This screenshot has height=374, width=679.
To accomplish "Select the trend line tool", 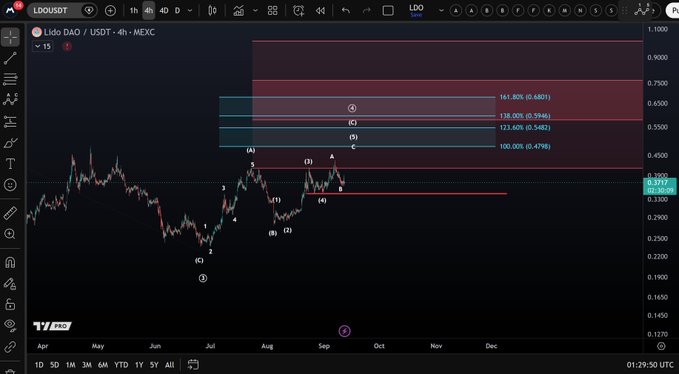I will [x=10, y=58].
